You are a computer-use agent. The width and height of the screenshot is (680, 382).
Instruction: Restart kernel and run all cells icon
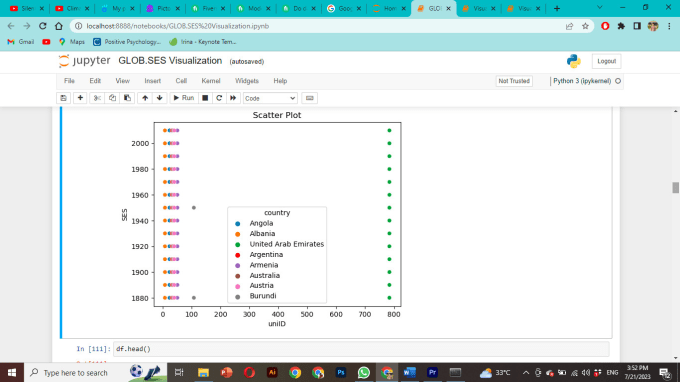(x=233, y=98)
